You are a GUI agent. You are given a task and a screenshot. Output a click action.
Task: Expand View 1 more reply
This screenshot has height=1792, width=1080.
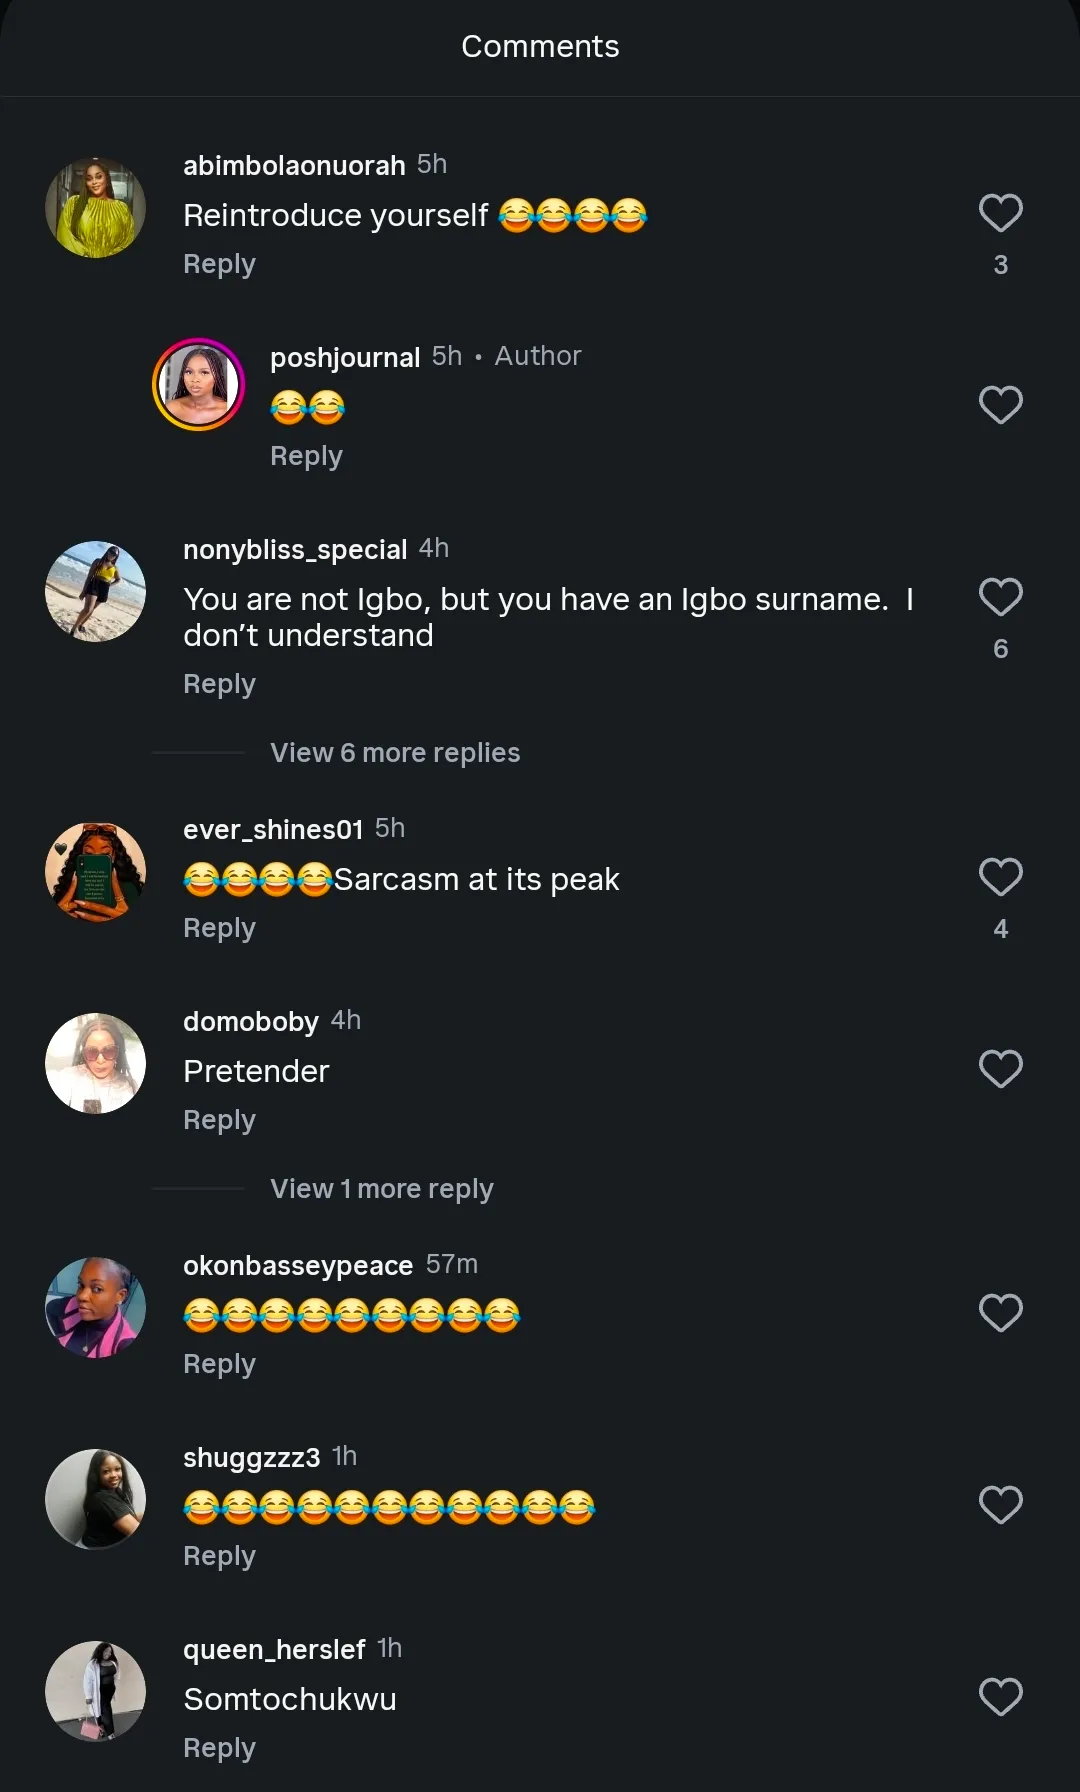pyautogui.click(x=381, y=1189)
